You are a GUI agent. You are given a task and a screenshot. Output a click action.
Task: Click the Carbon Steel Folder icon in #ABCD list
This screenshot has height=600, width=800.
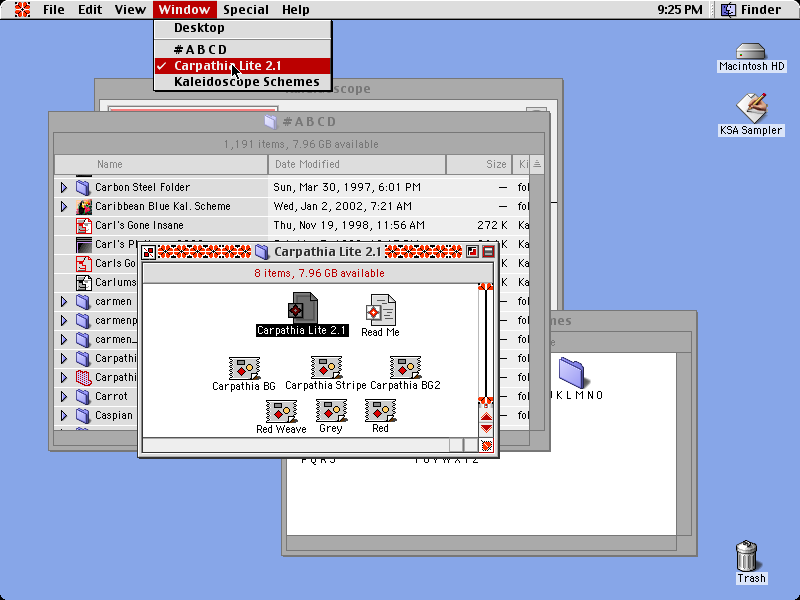[83, 187]
